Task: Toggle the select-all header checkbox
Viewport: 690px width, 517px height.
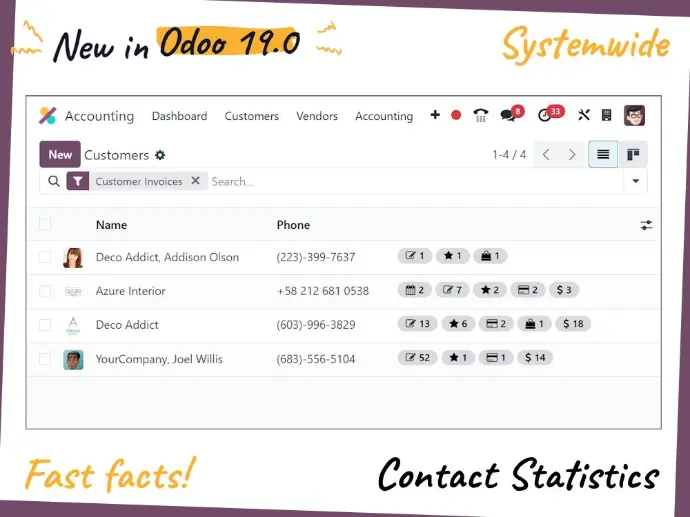Action: pos(45,224)
